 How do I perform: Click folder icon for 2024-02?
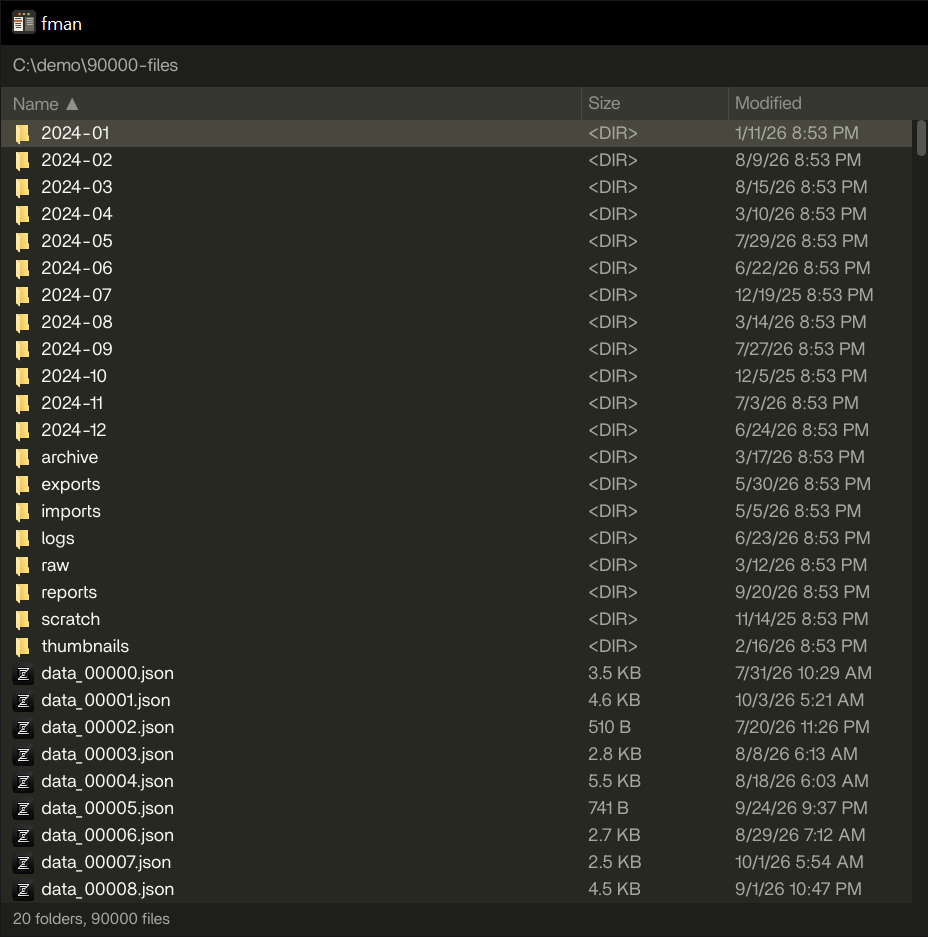click(x=22, y=160)
